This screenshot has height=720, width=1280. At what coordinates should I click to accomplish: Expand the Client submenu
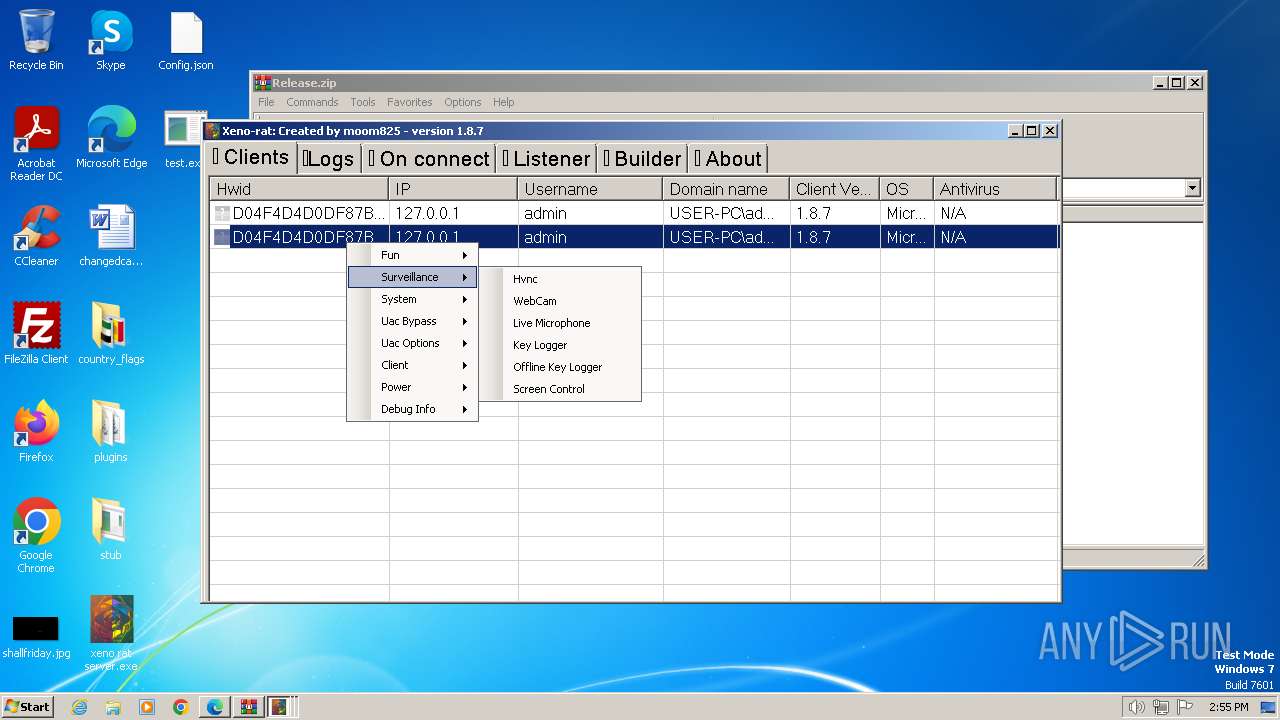412,365
